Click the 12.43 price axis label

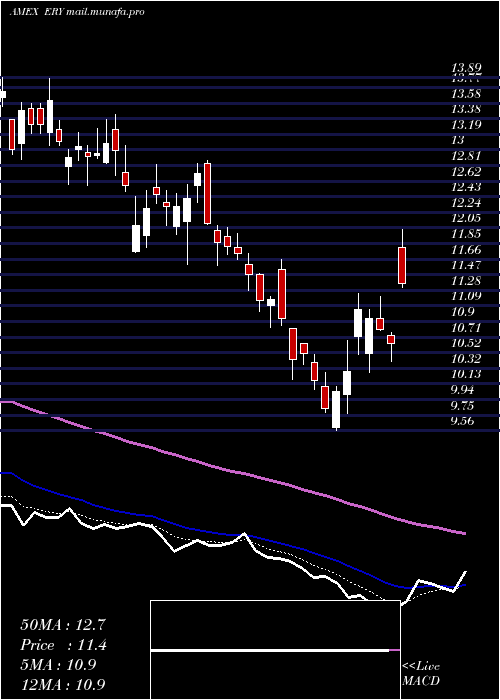pyautogui.click(x=466, y=187)
